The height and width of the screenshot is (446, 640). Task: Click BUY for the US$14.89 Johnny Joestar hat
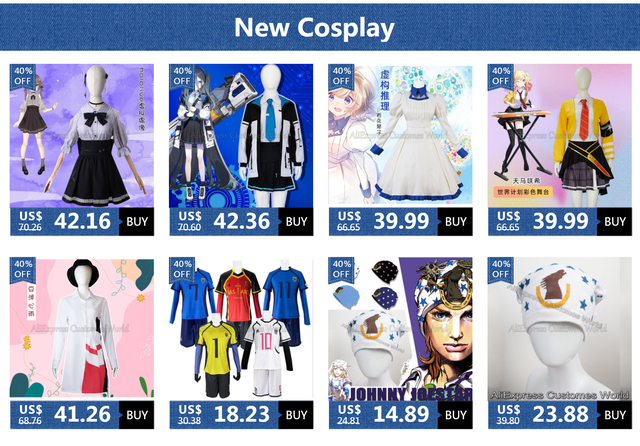click(x=455, y=415)
